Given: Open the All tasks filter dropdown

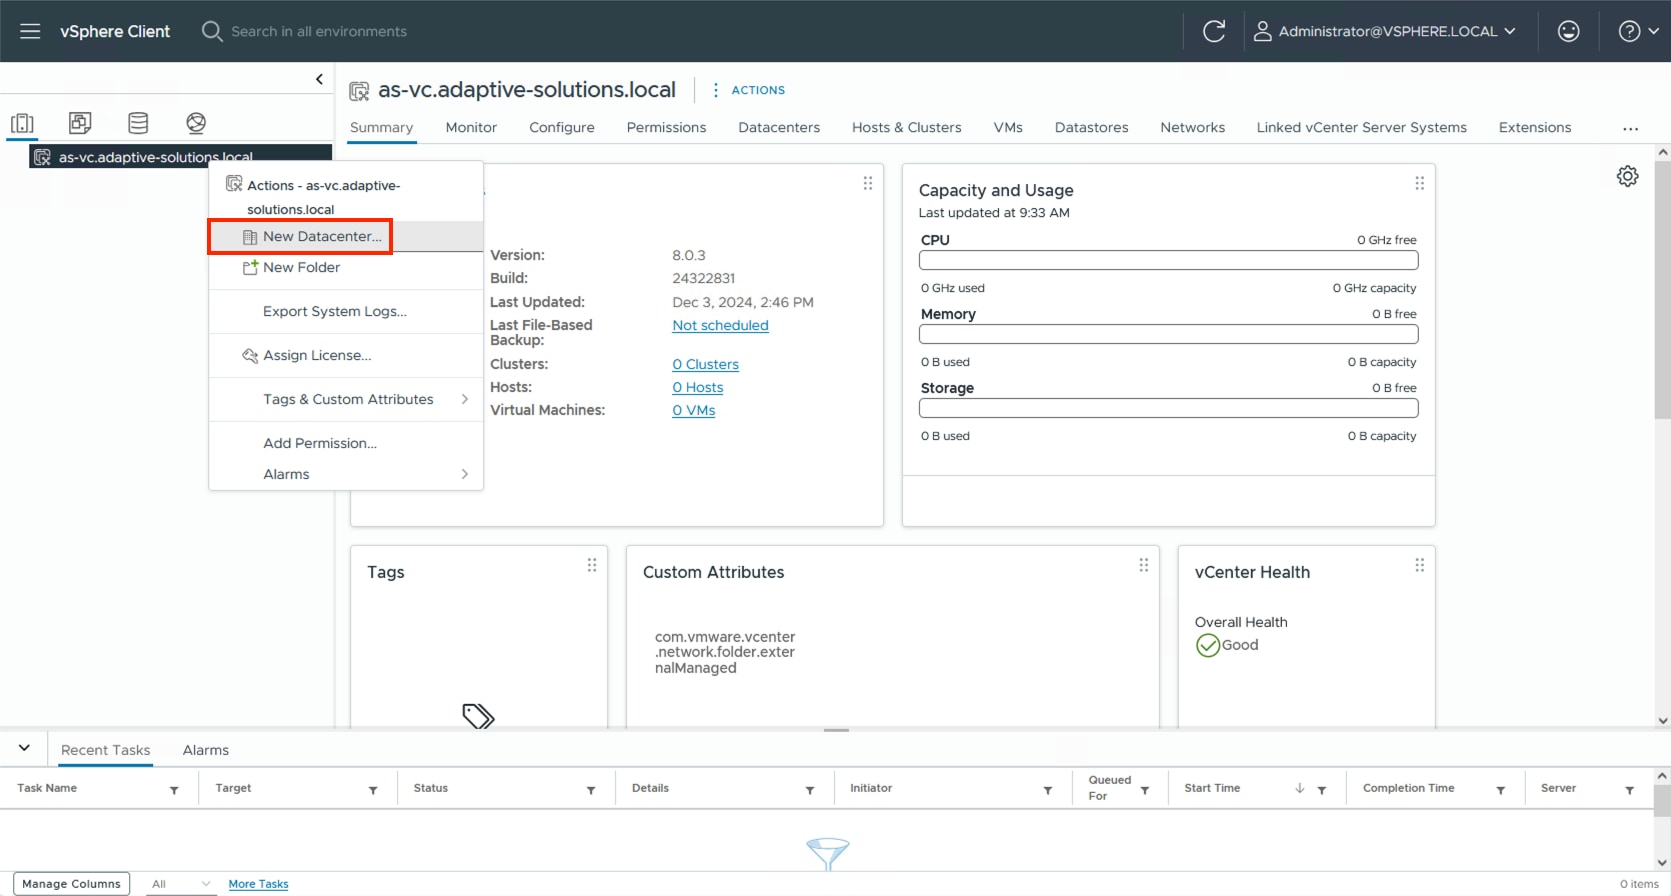Looking at the screenshot, I should (x=180, y=884).
